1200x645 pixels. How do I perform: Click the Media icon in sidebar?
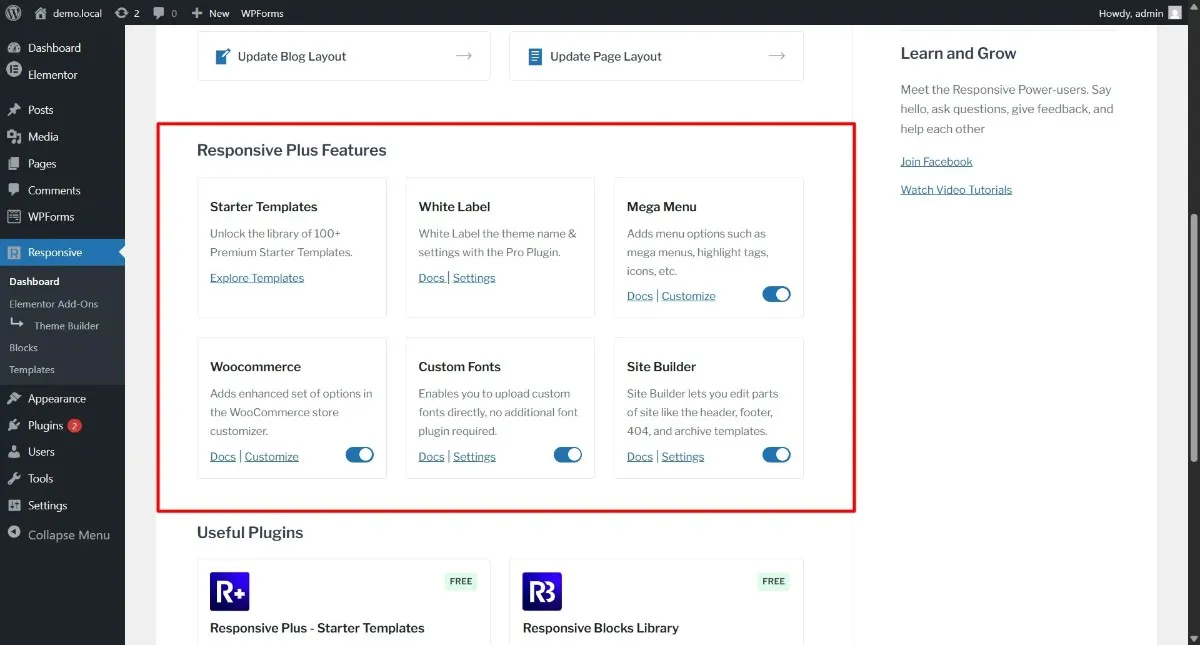point(14,136)
